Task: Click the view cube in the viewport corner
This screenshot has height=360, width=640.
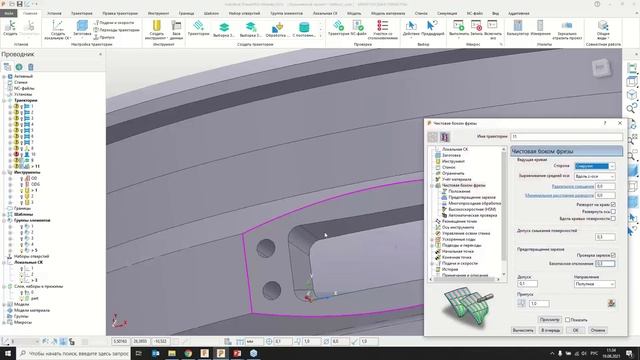Action: [x=601, y=68]
